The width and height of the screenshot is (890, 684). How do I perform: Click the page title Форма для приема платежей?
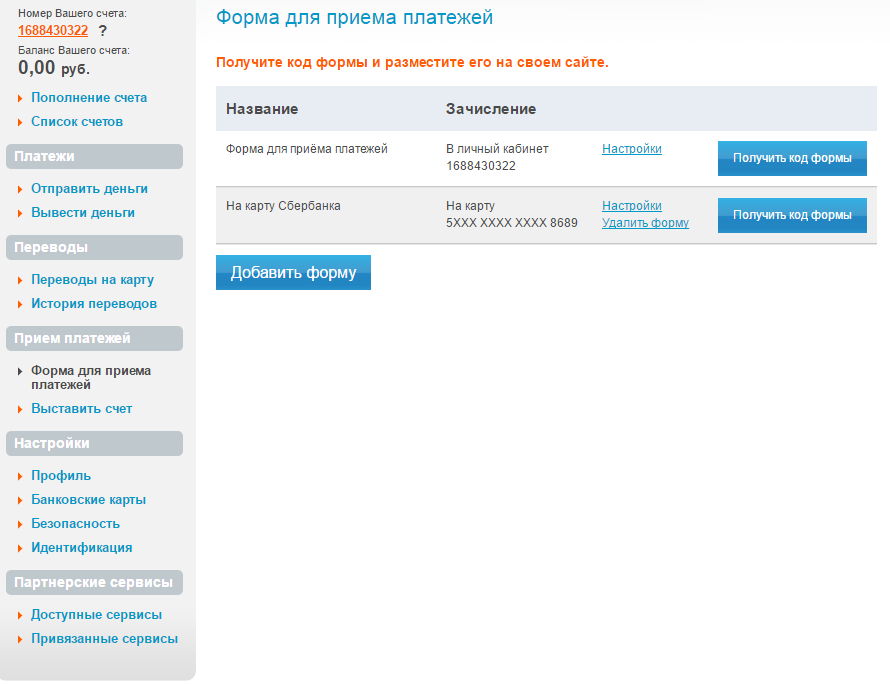pos(354,18)
